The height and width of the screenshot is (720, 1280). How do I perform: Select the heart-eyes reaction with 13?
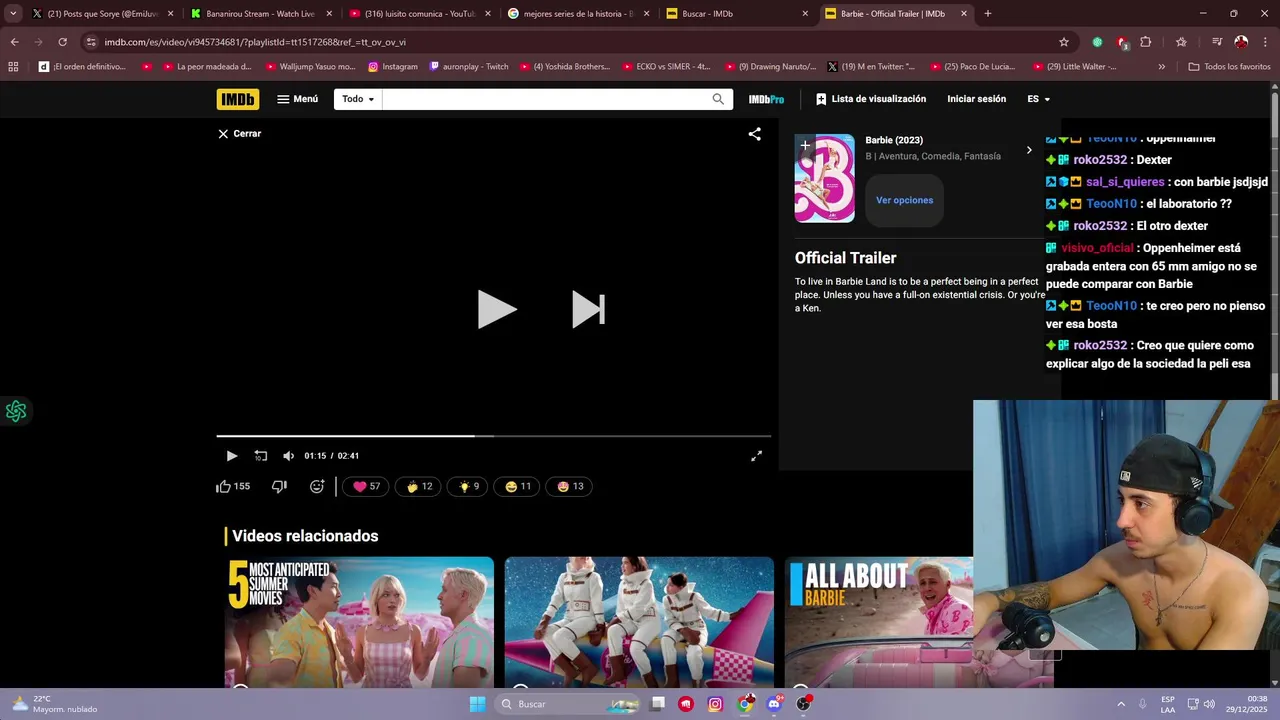[x=570, y=487]
